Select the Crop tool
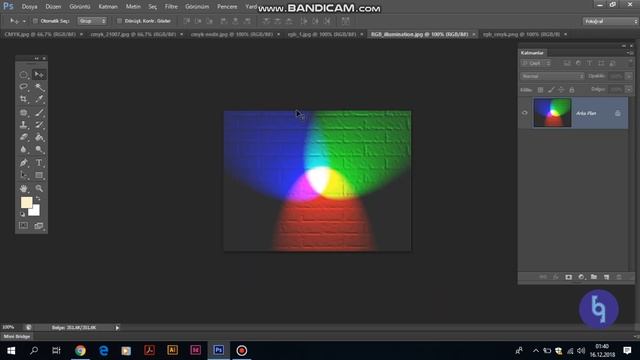The width and height of the screenshot is (640, 360). (24, 99)
